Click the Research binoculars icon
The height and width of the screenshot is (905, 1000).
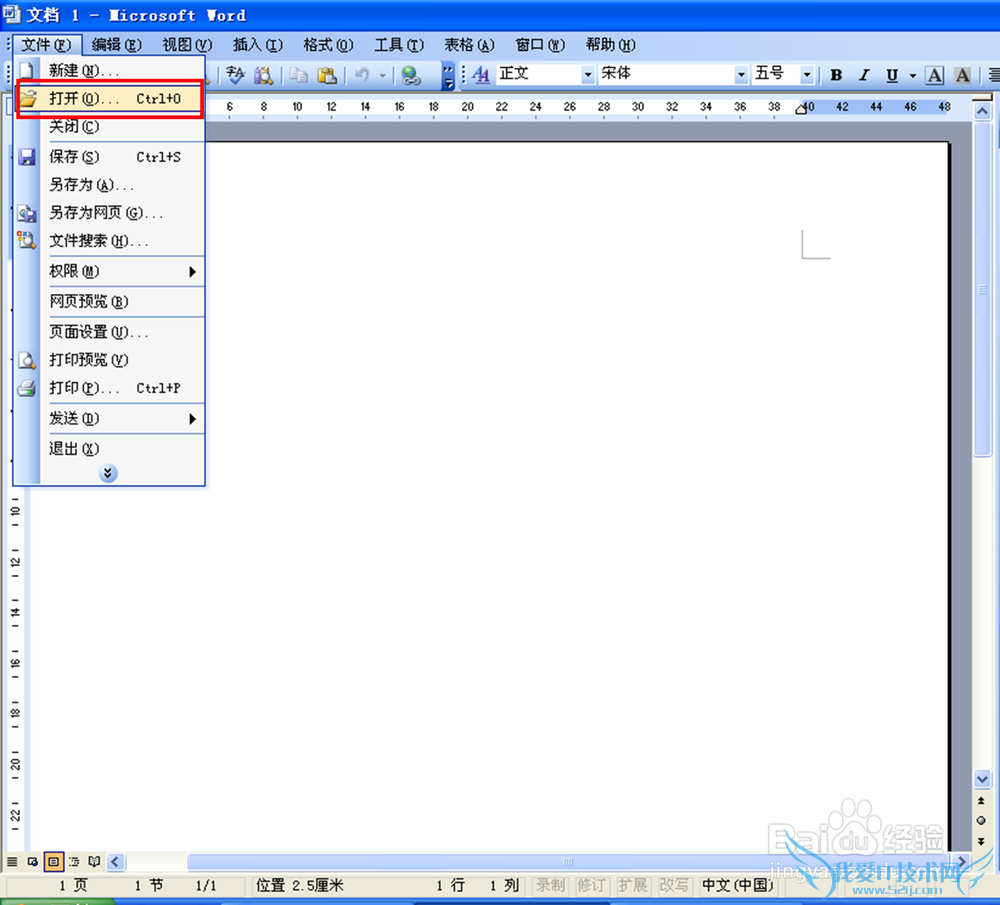[x=263, y=75]
